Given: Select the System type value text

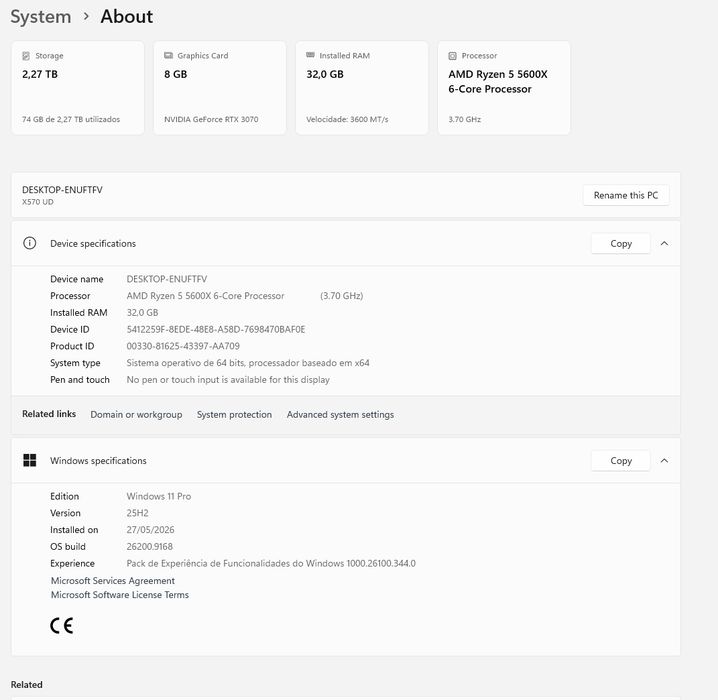Looking at the screenshot, I should point(248,363).
